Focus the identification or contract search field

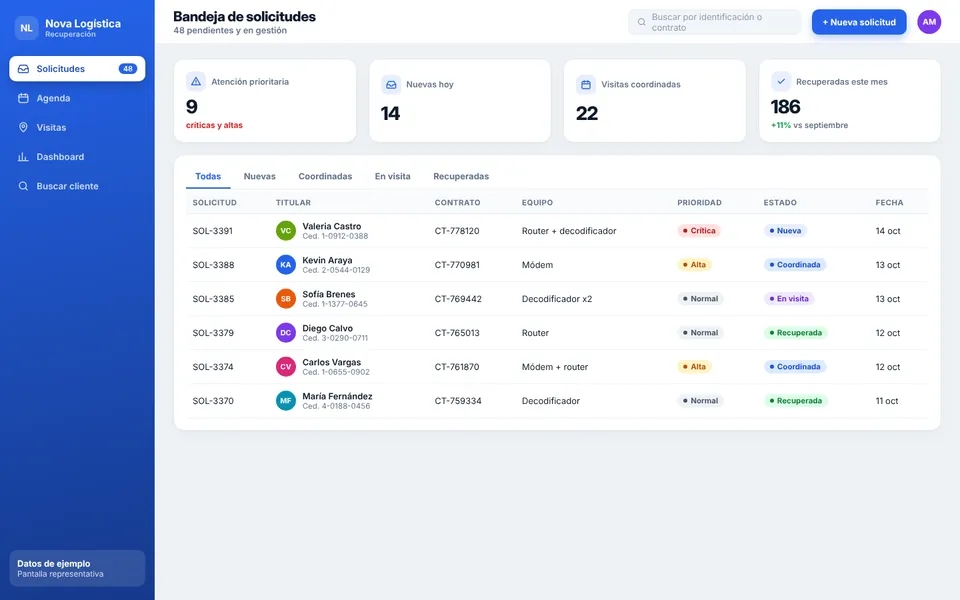click(x=714, y=22)
